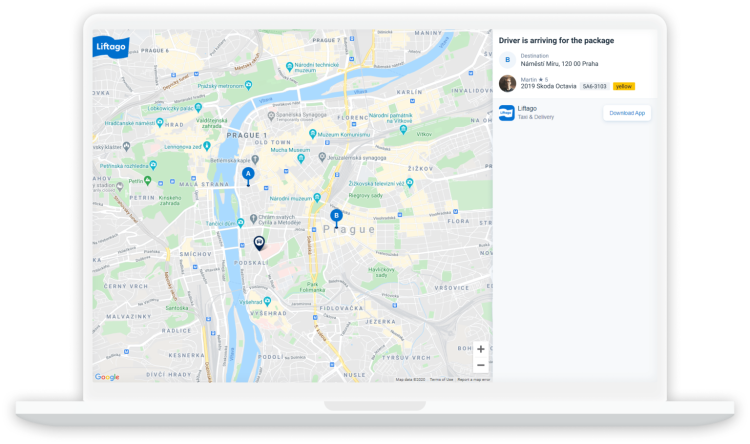Click Petřínská rozhledna map marker

point(153,165)
